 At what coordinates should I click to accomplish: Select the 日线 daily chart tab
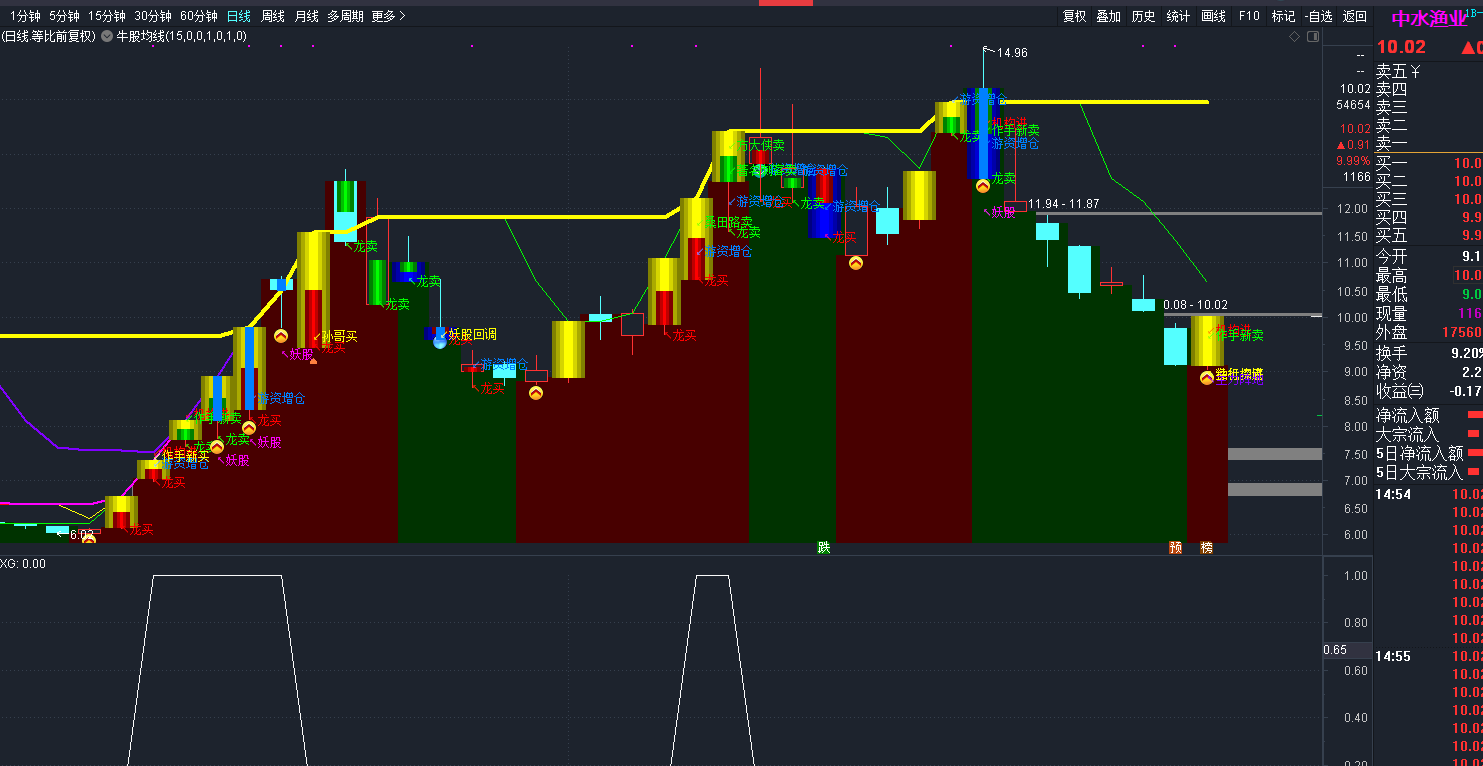coord(238,16)
